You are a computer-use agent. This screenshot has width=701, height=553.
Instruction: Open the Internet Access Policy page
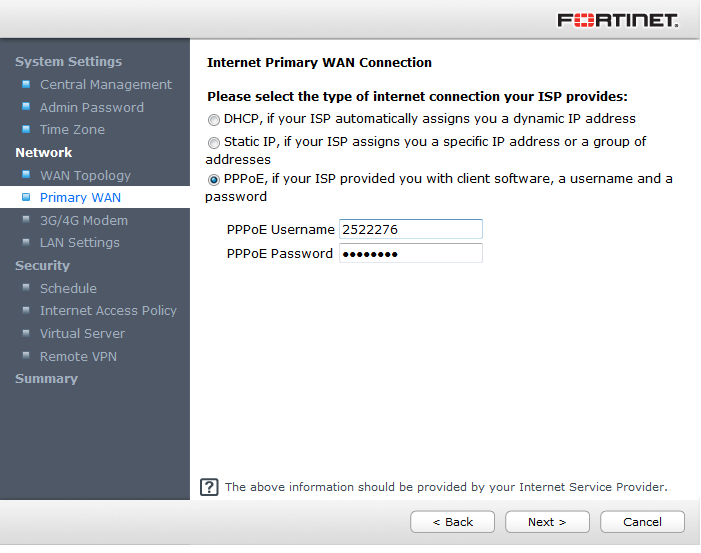click(x=108, y=311)
